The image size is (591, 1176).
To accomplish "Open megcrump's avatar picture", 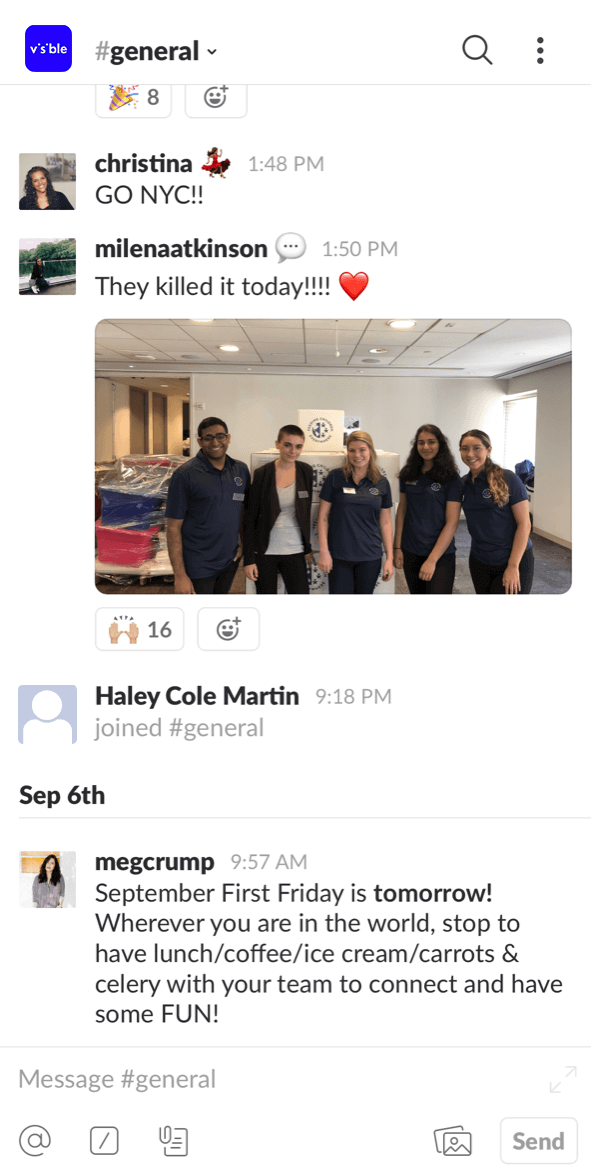I will click(47, 879).
